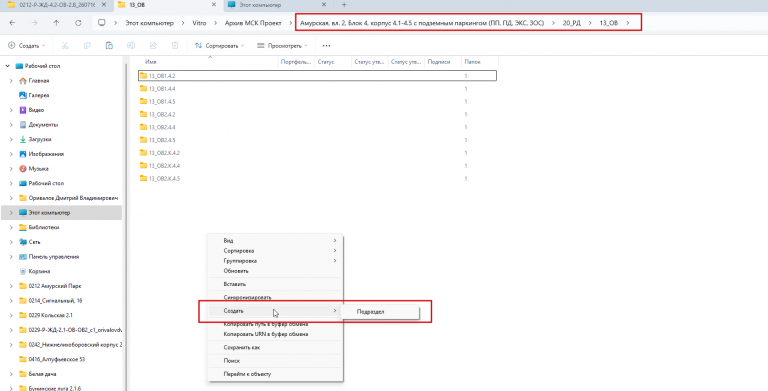Viewport: 768px width, 391px height.
Task: Open a new tab with plus icon
Action: [344, 5]
